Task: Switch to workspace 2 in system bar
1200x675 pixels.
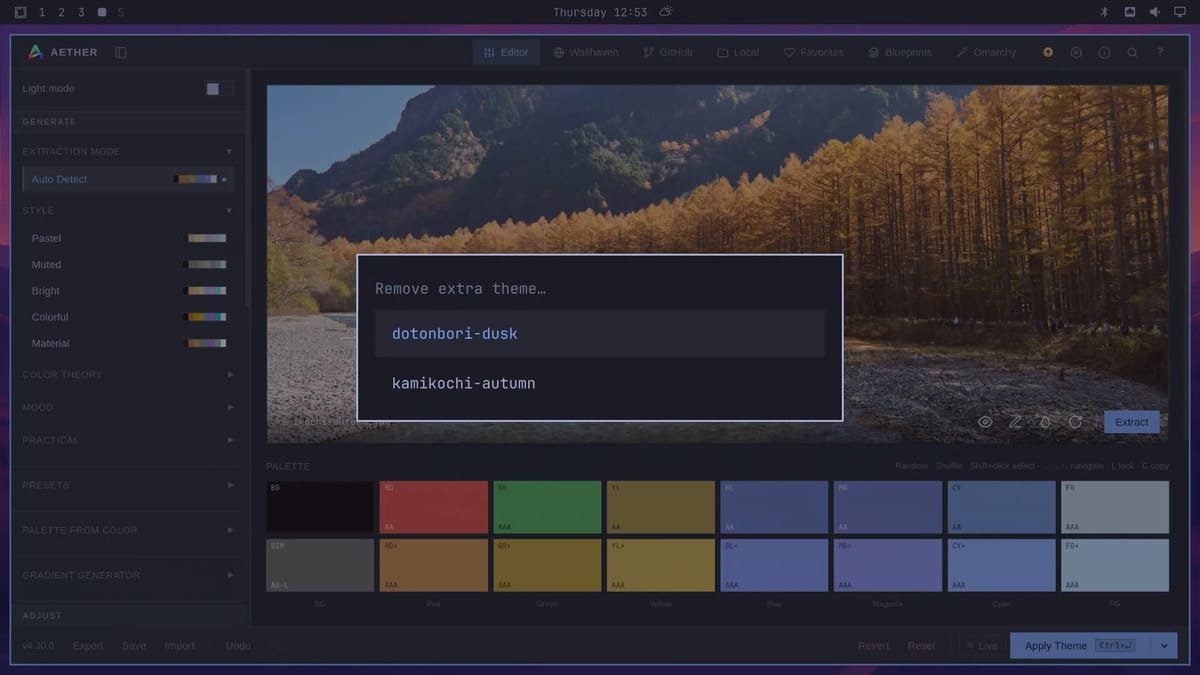Action: point(61,12)
